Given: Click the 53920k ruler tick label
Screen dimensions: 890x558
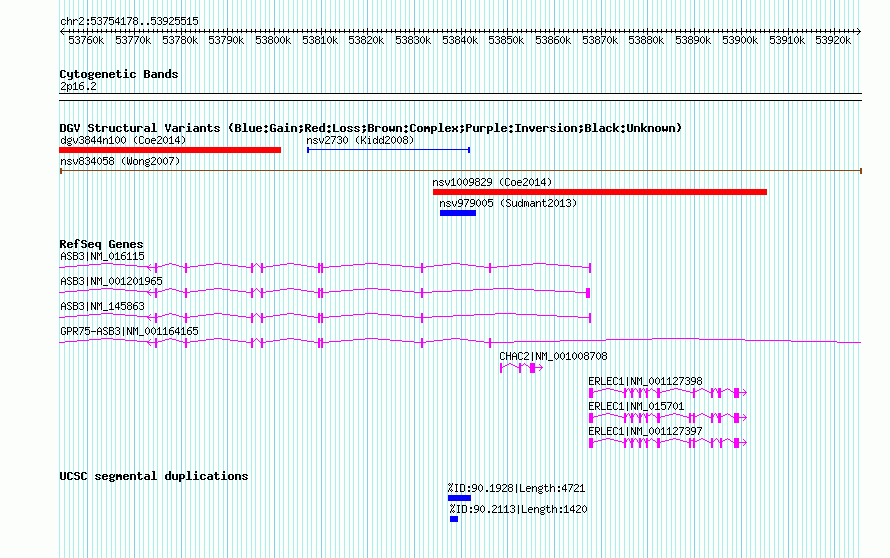Looking at the screenshot, I should (833, 40).
